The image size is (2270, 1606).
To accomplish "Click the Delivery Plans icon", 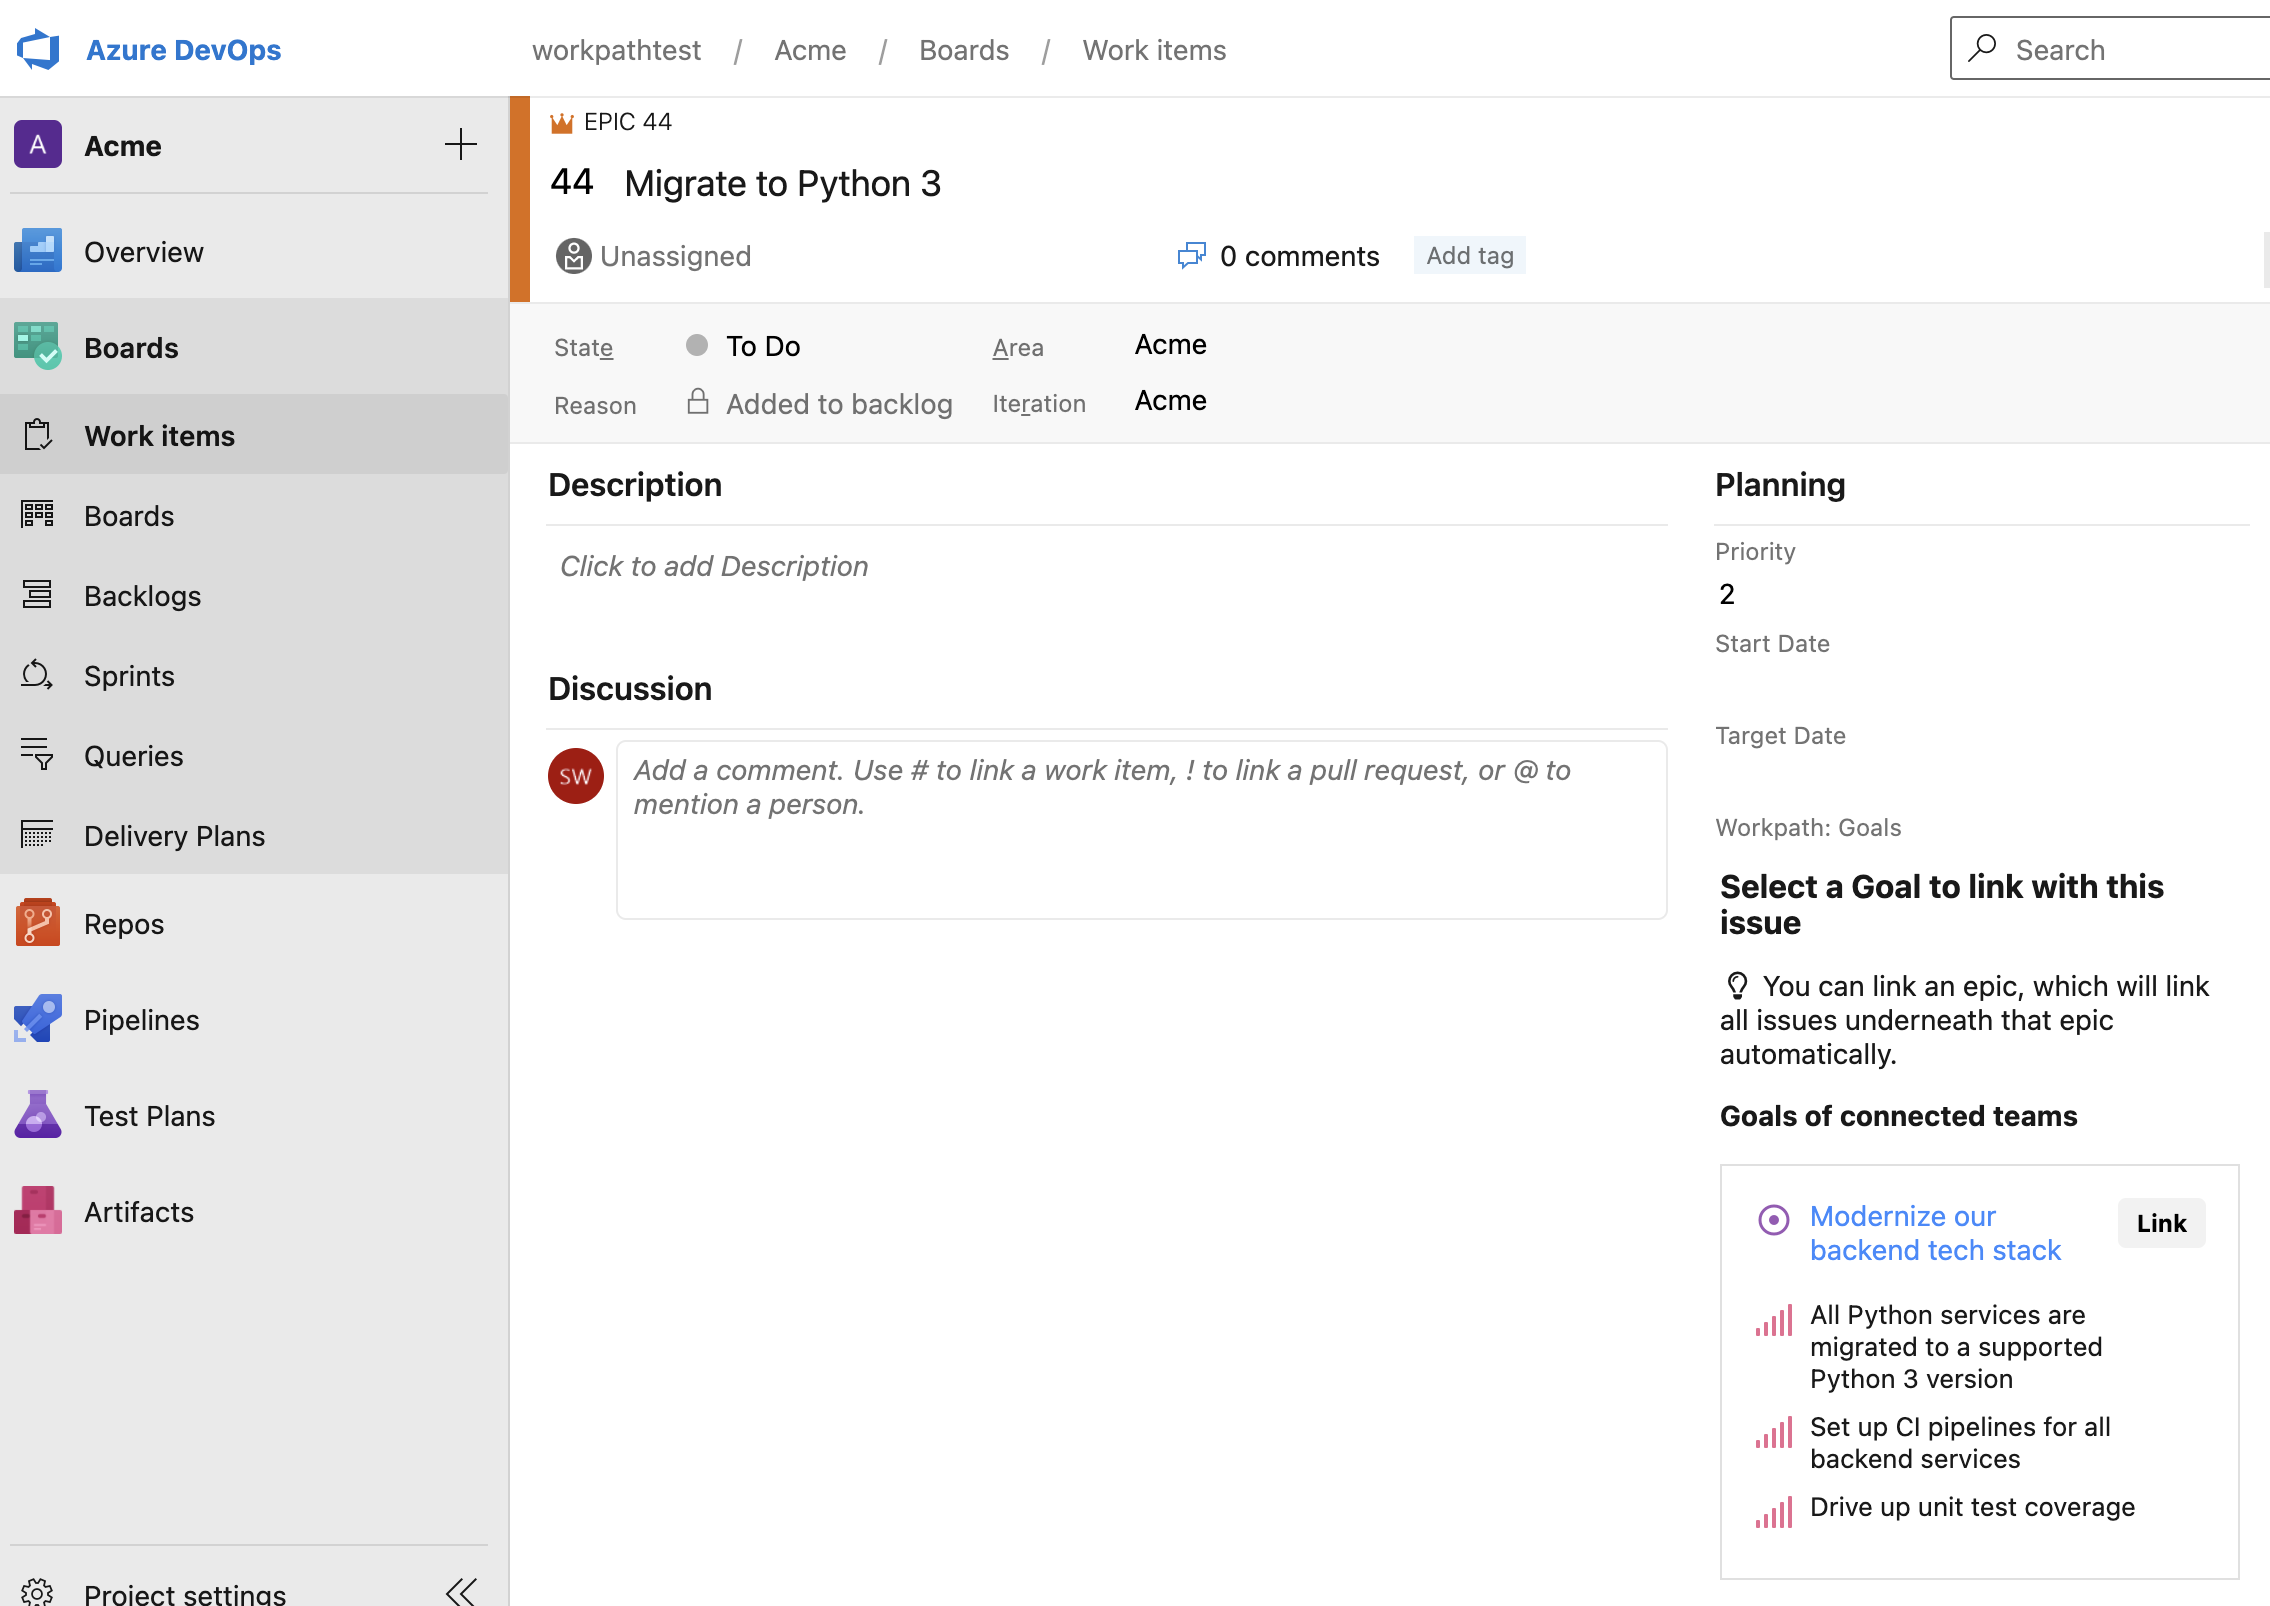I will (x=38, y=835).
